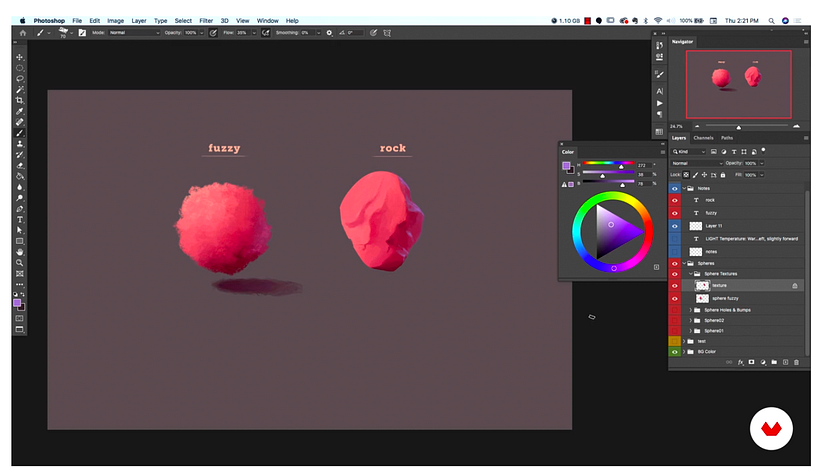Select the Path Selection tool
This screenshot has height=467, width=820.
click(19, 230)
